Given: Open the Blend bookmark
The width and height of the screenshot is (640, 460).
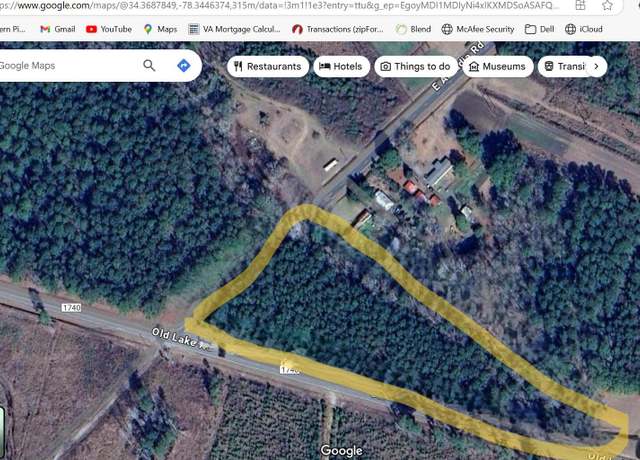Looking at the screenshot, I should [413, 29].
